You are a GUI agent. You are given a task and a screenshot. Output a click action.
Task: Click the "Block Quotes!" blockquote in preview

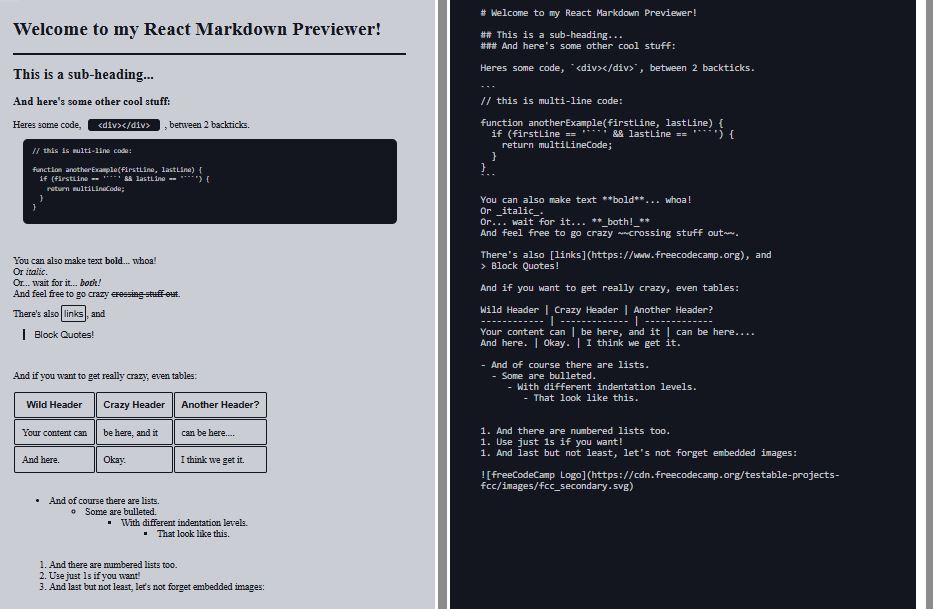coord(64,335)
